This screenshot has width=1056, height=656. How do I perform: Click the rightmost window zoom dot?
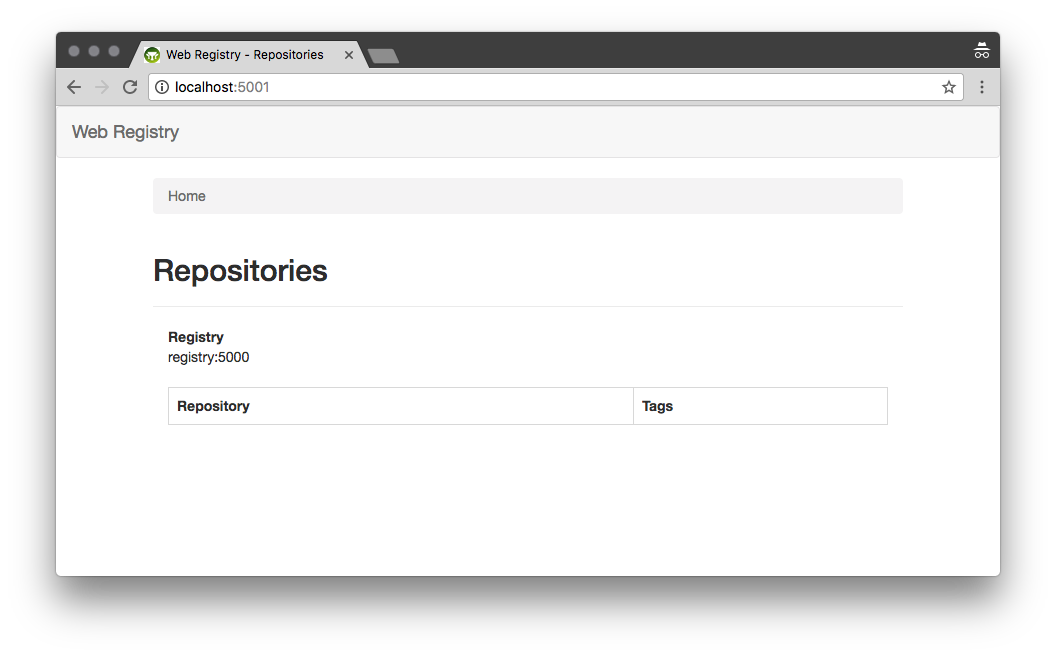[114, 51]
